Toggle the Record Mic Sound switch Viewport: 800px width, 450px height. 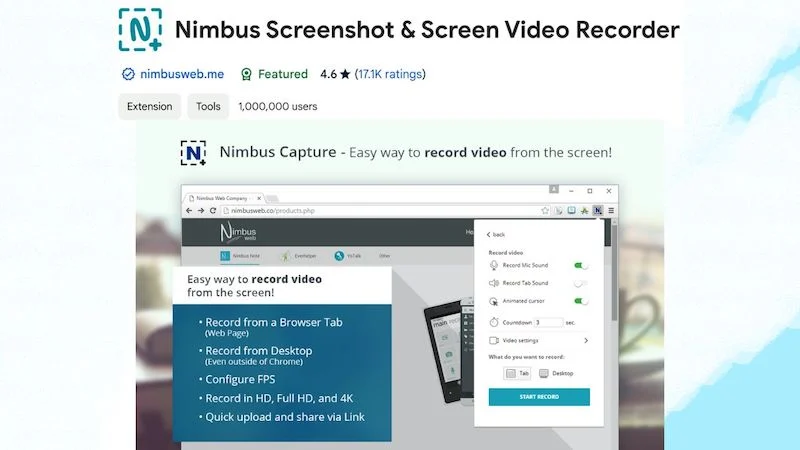coord(581,265)
